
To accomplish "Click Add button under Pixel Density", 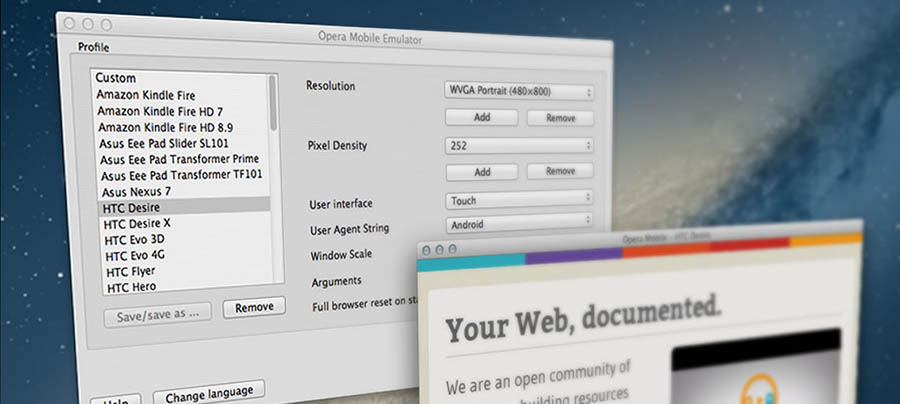I will (482, 172).
